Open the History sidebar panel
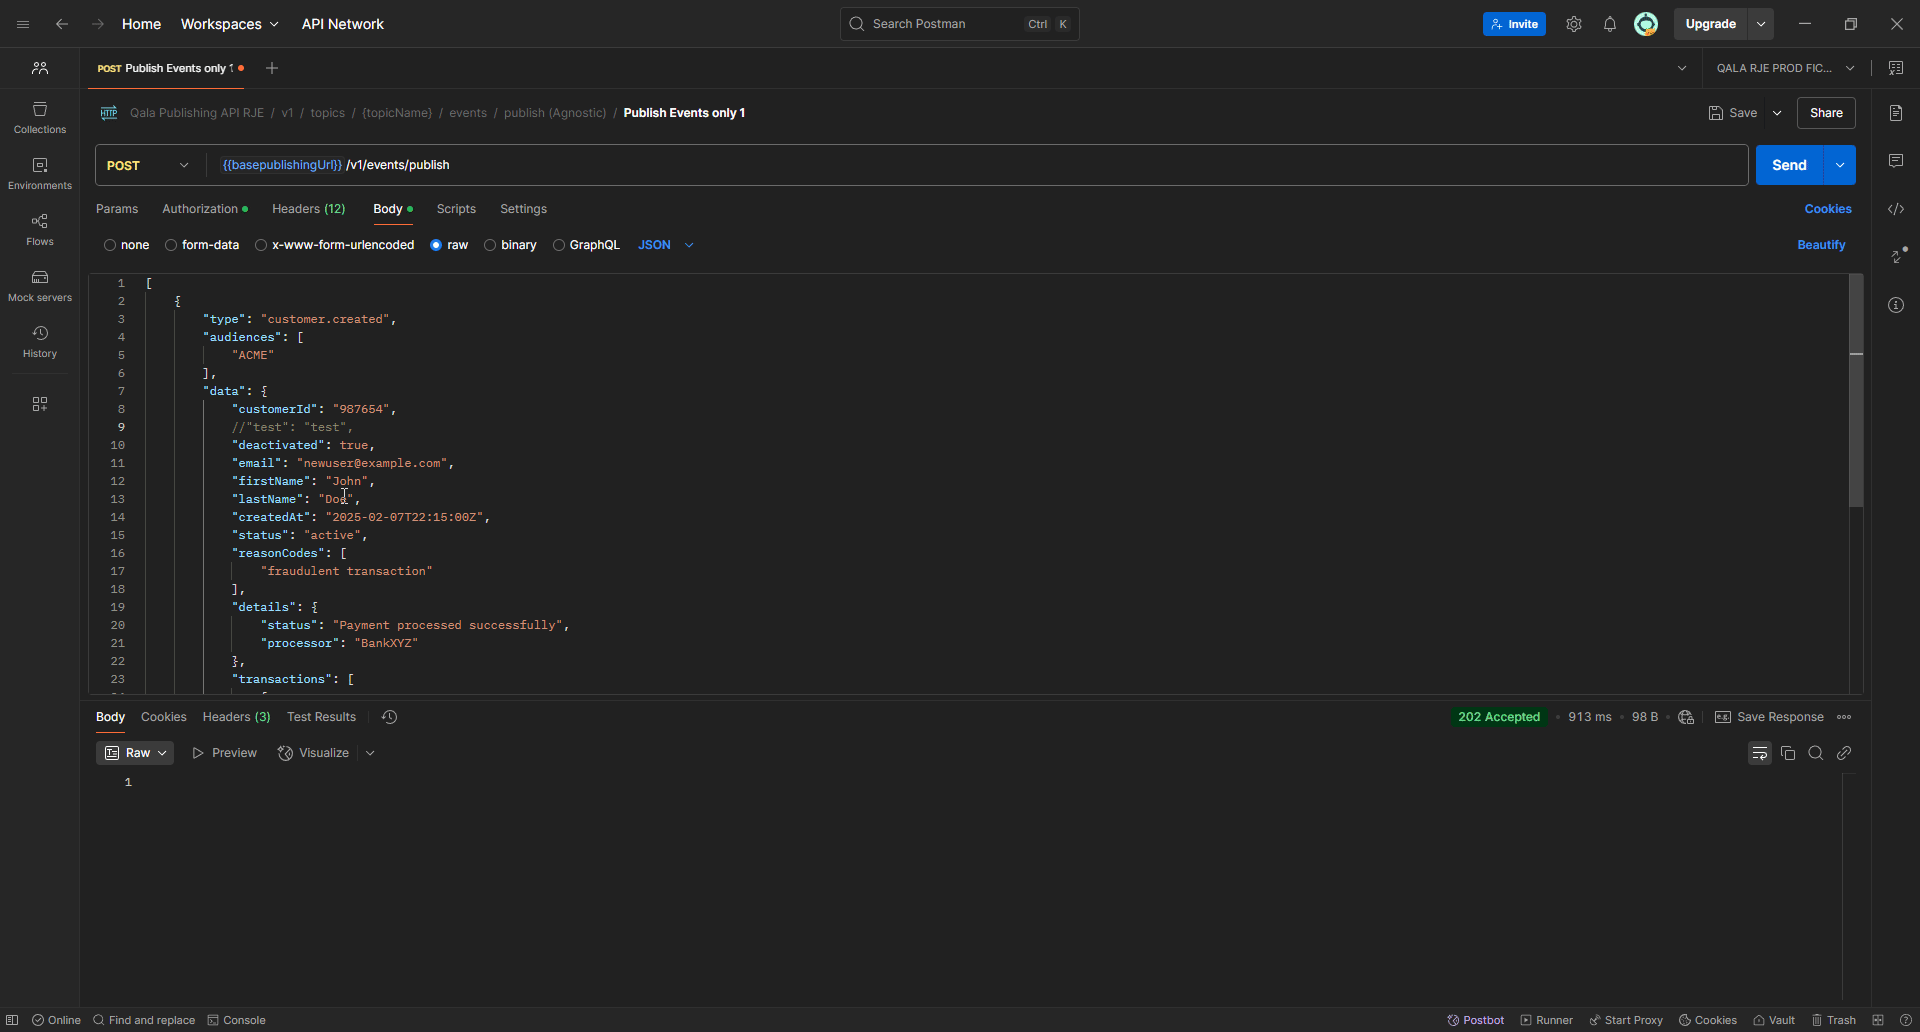This screenshot has height=1032, width=1920. (40, 341)
